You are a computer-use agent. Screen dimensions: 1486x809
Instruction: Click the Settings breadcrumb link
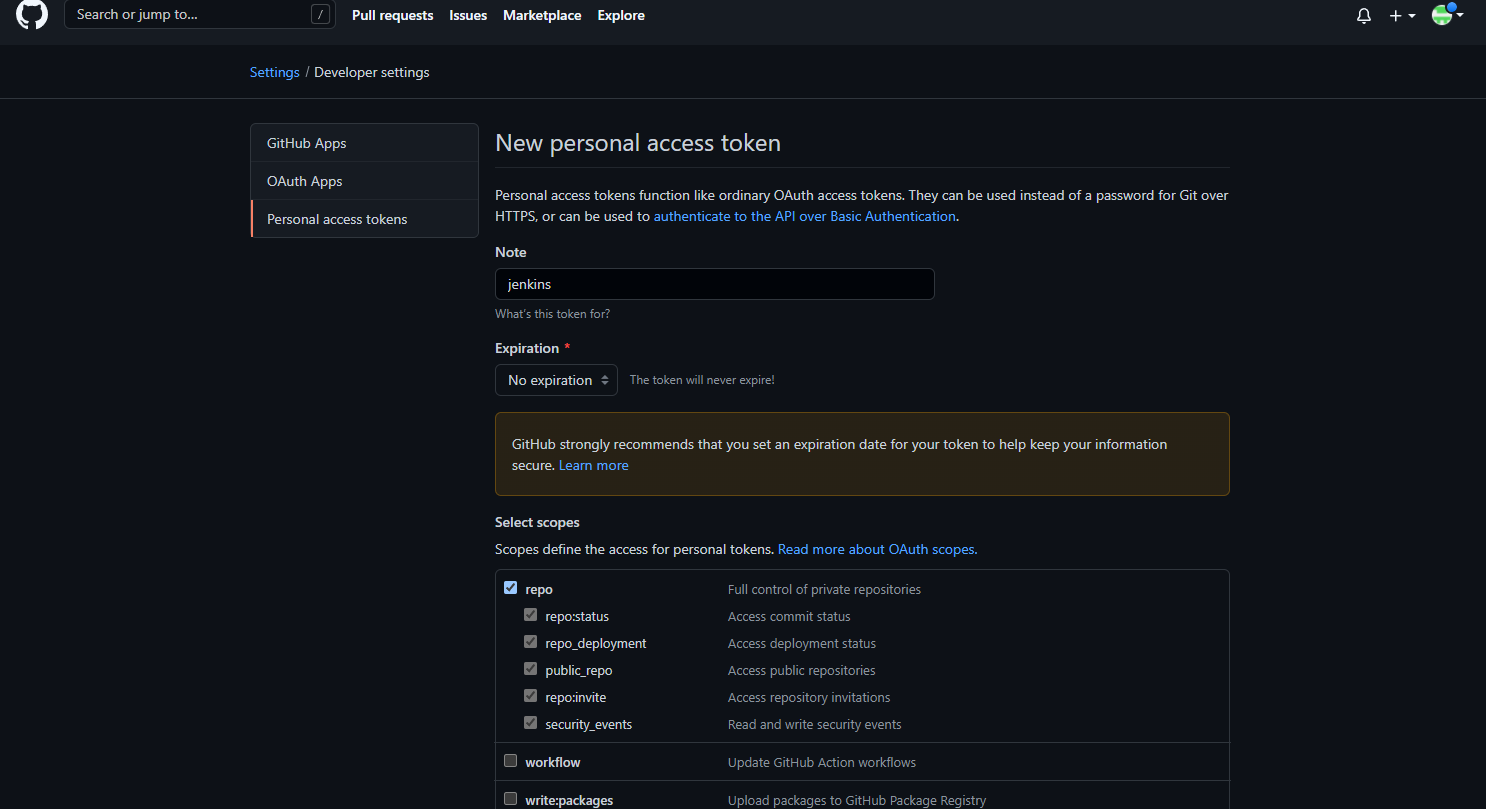[x=275, y=72]
